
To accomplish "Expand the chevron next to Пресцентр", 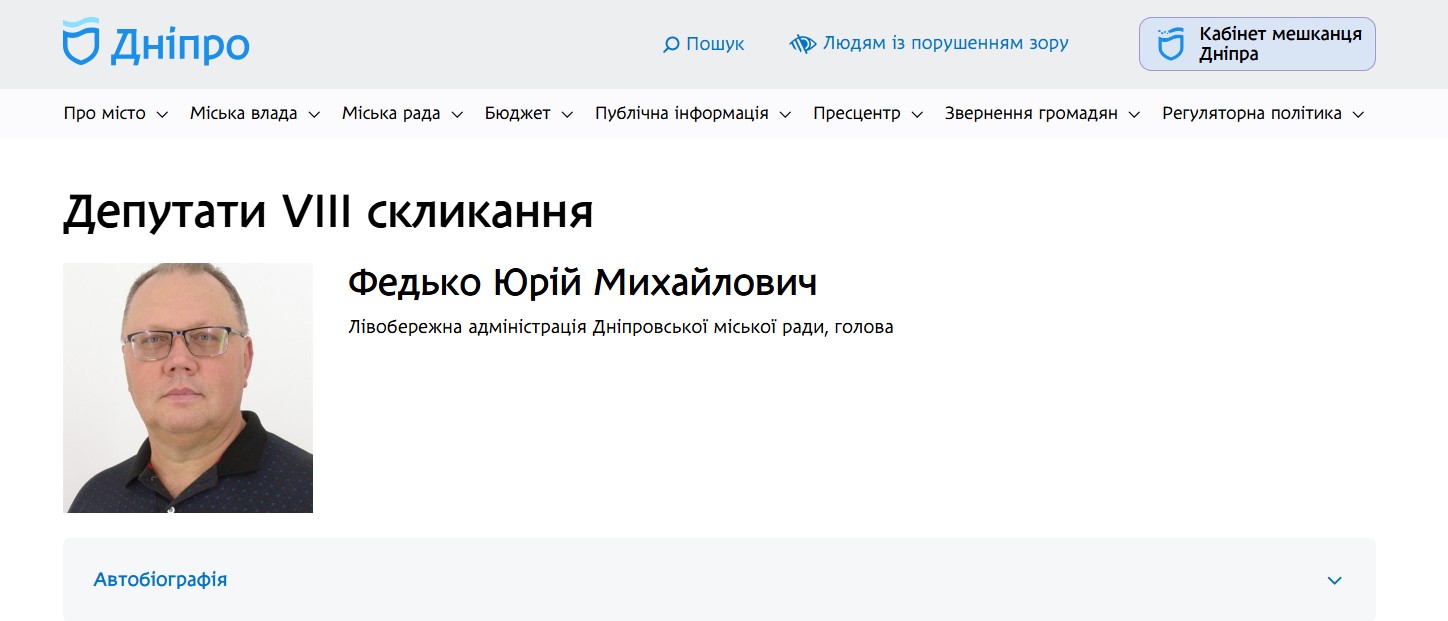I will coord(917,115).
